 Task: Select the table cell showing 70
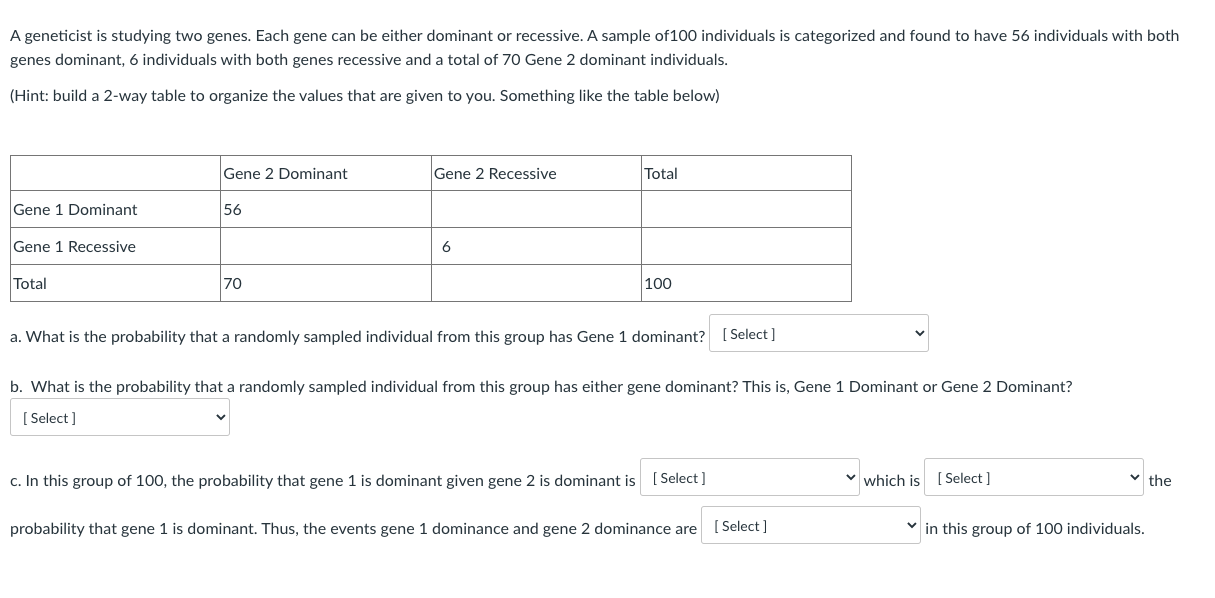point(326,283)
